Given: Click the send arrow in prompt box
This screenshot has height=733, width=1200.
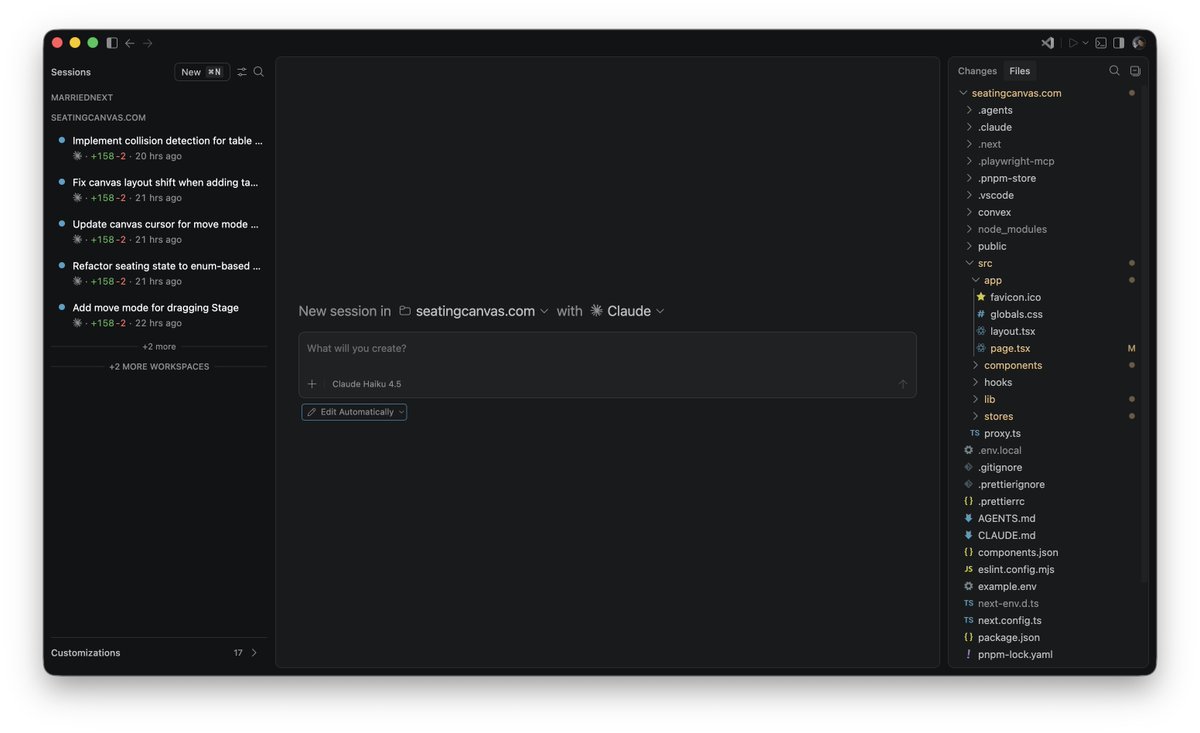Looking at the screenshot, I should [x=903, y=384].
